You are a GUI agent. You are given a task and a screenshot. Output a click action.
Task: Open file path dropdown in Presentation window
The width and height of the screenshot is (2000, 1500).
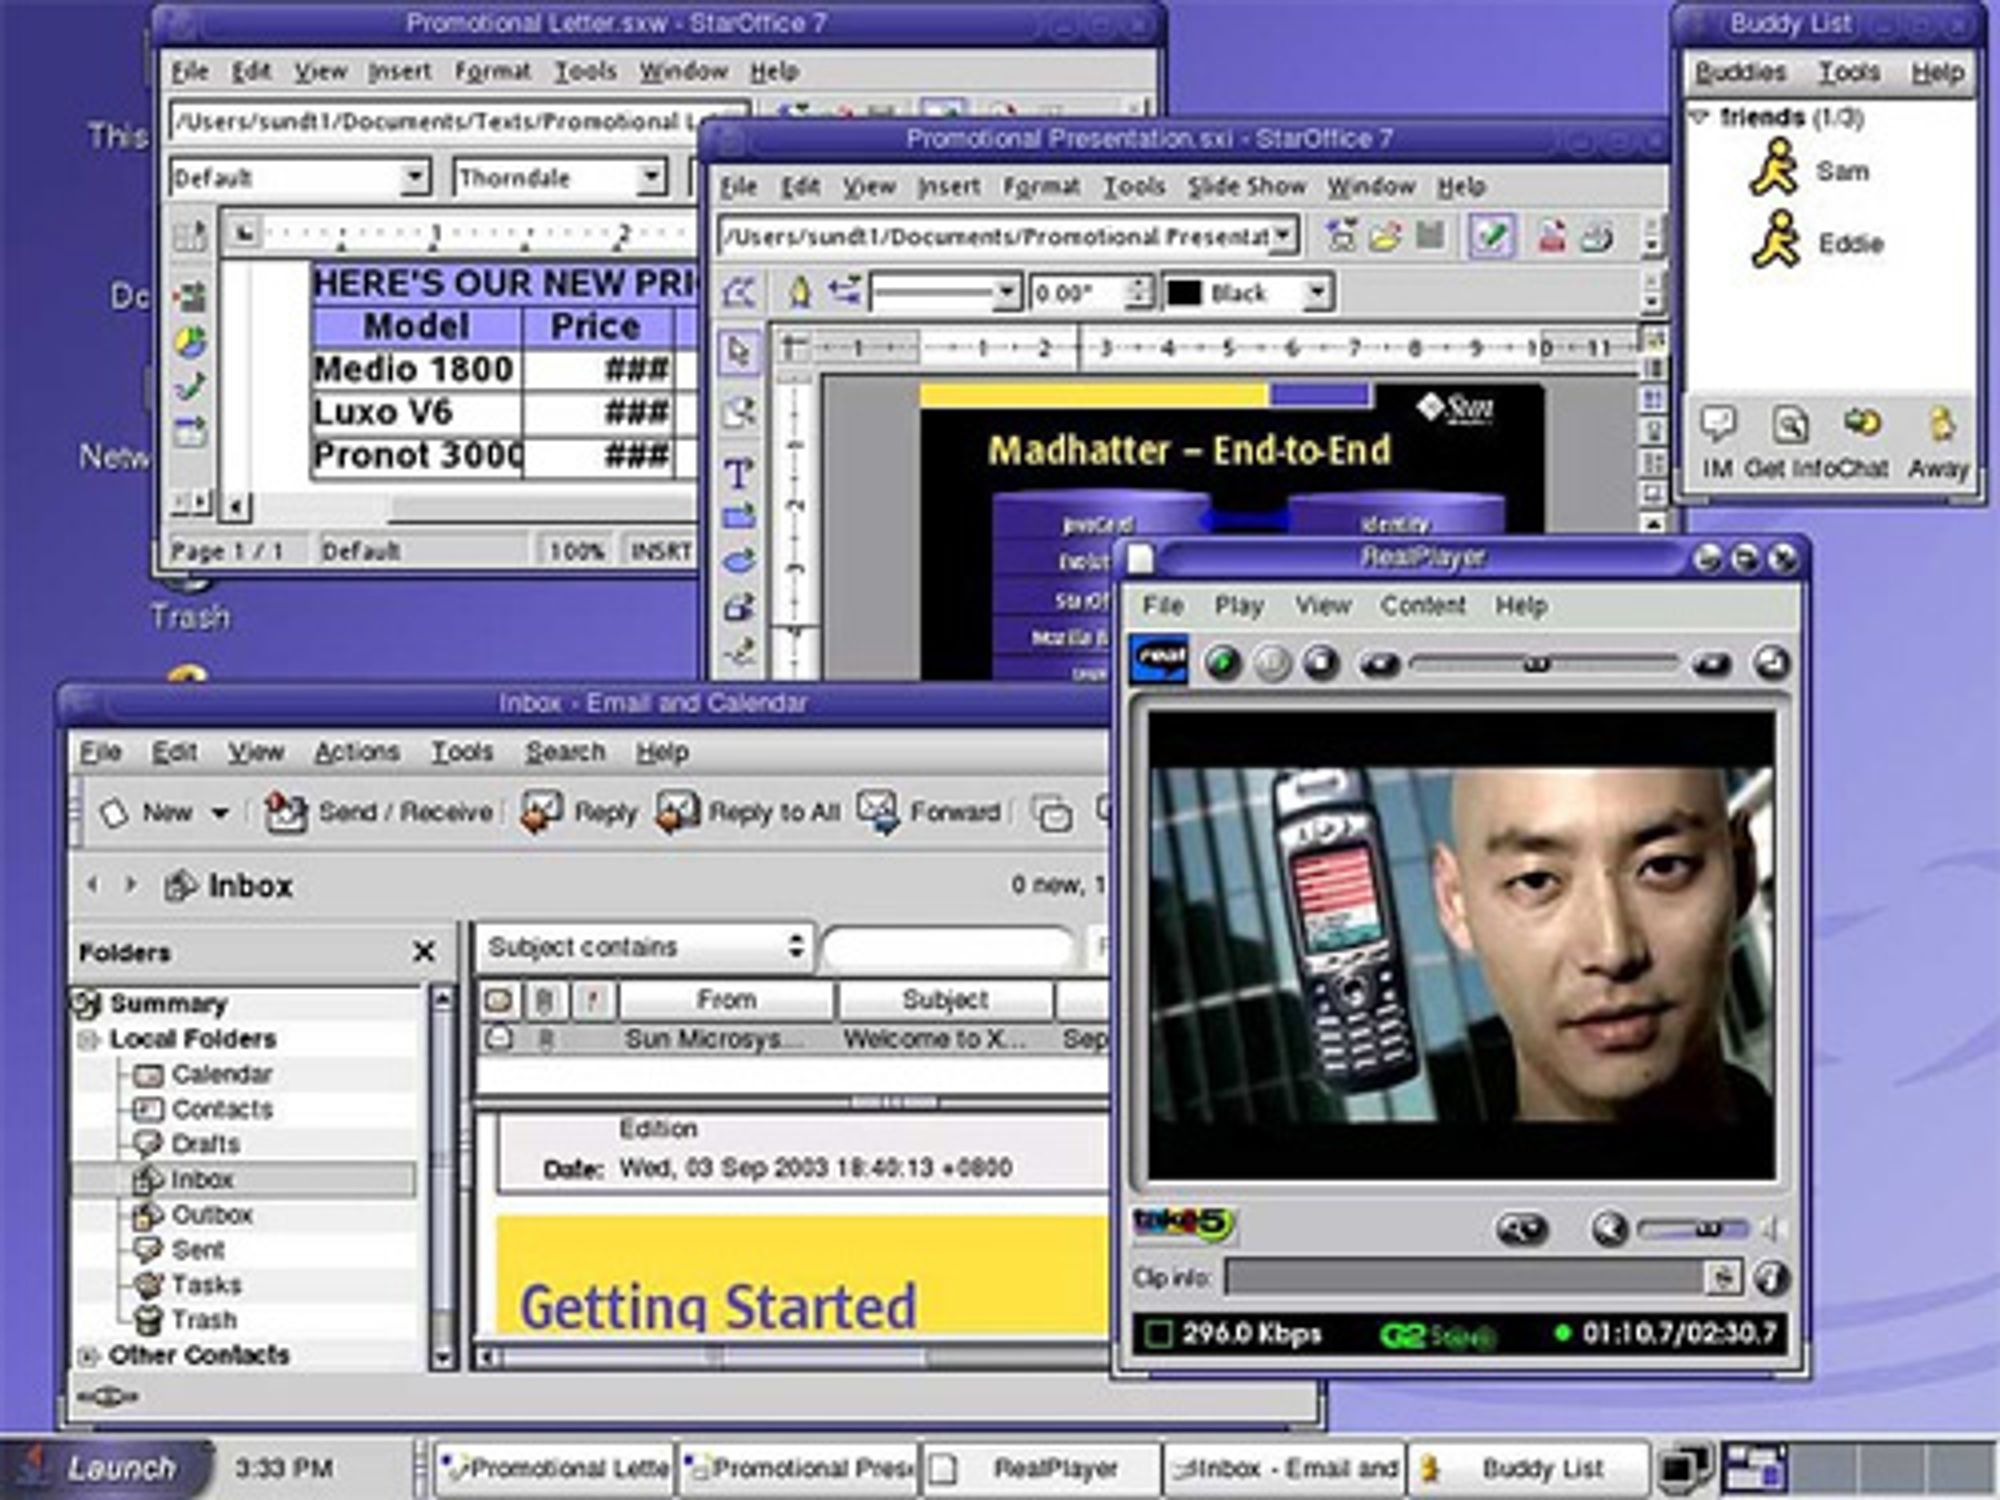[x=1282, y=237]
